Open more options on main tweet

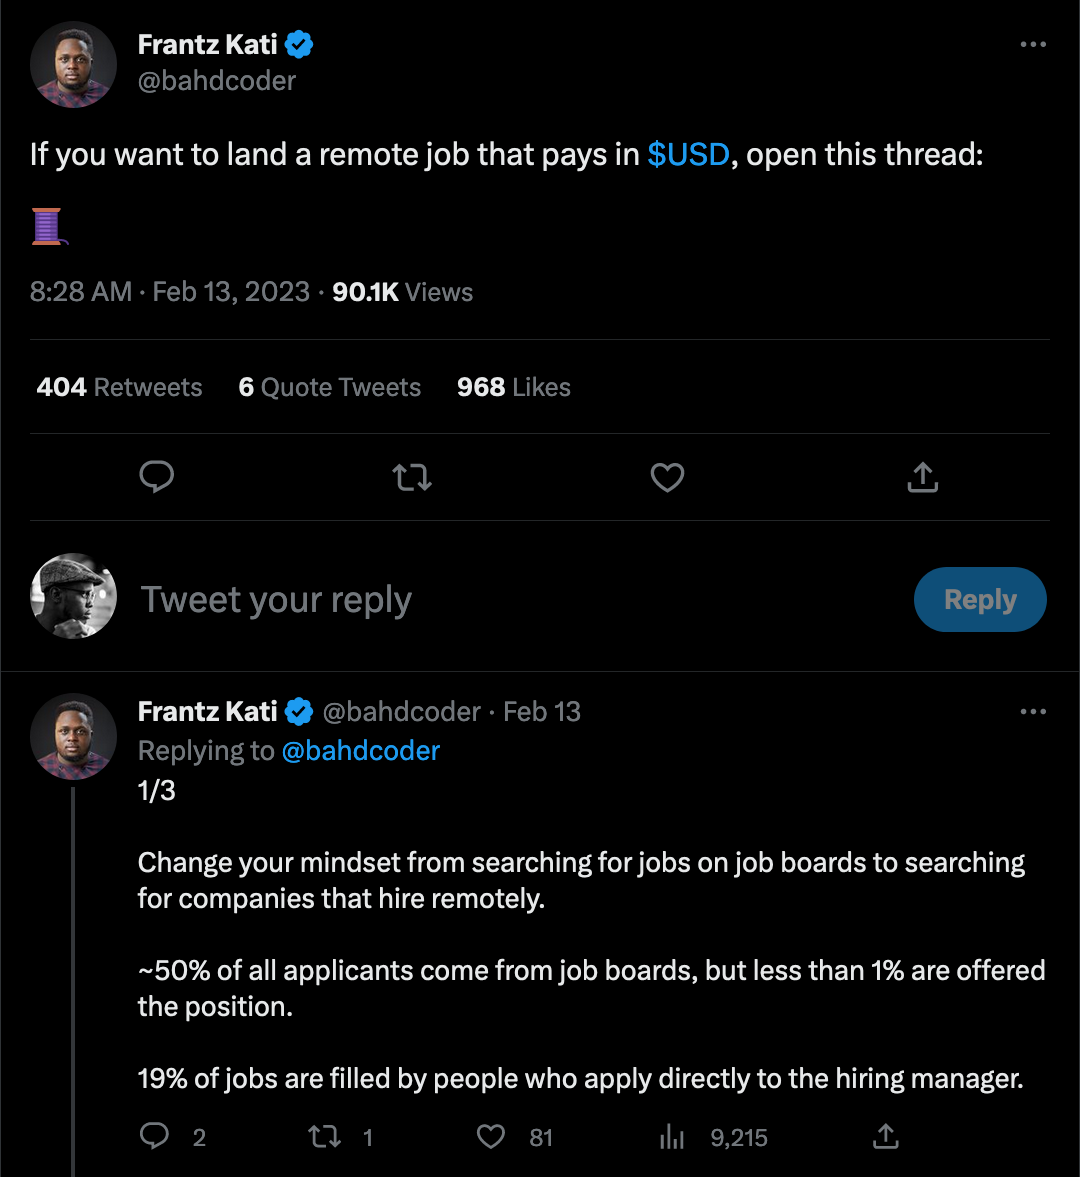[x=1032, y=45]
